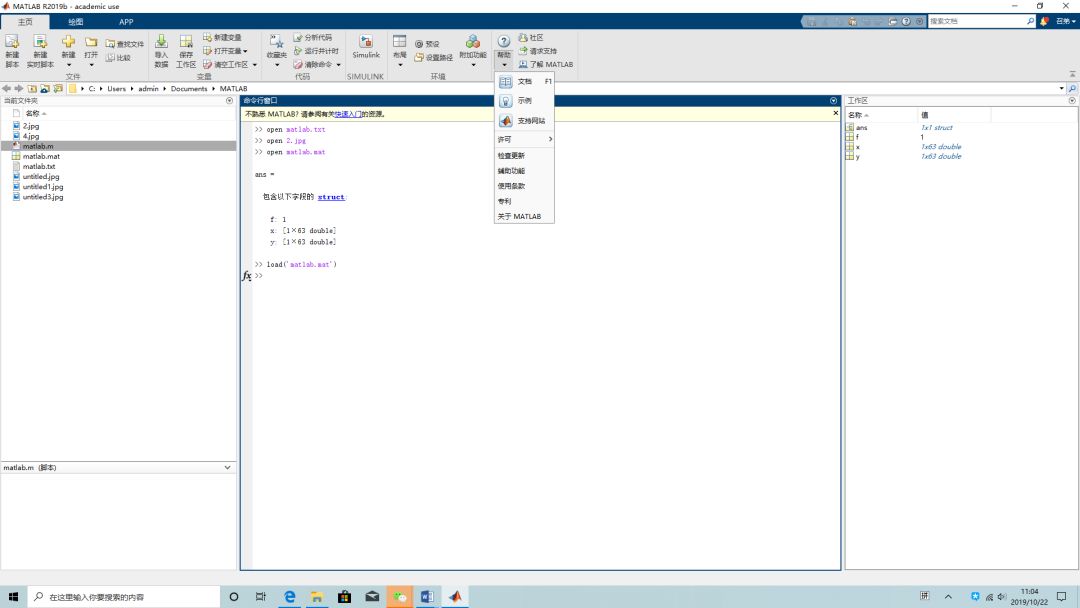Click the back navigation arrow in address bar
This screenshot has width=1080, height=608.
(6, 89)
